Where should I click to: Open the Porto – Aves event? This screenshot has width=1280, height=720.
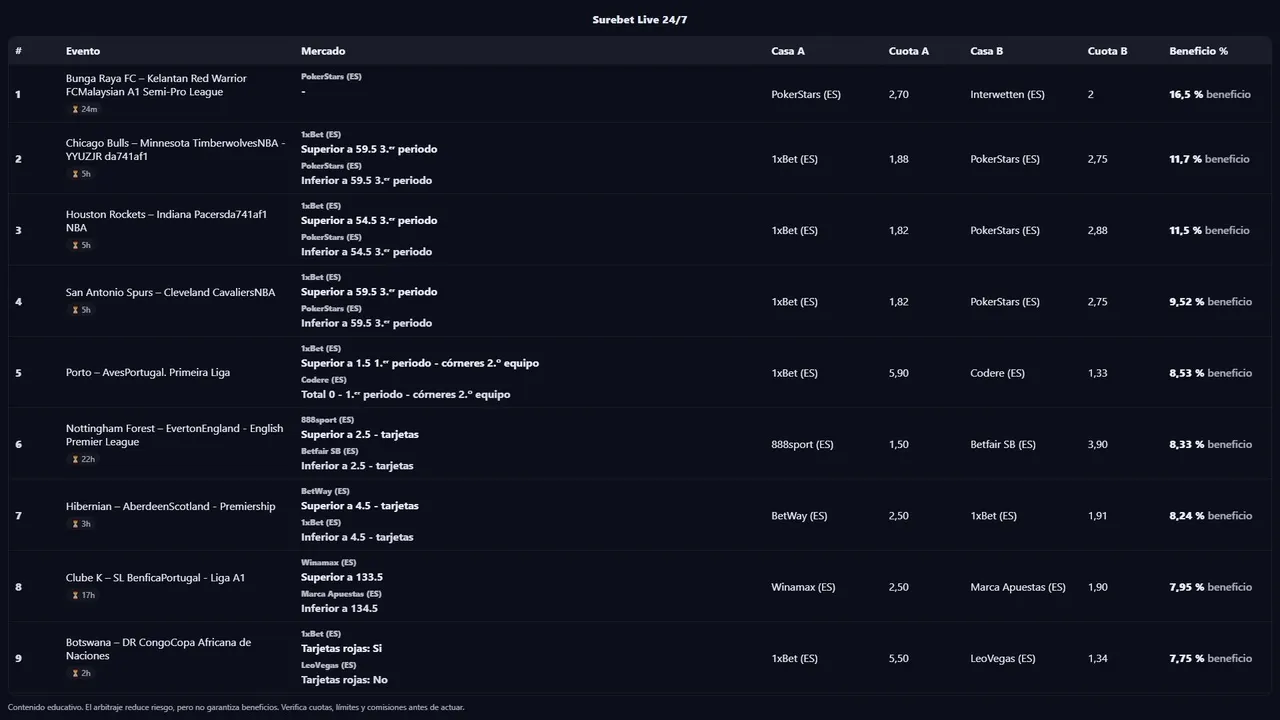point(148,373)
